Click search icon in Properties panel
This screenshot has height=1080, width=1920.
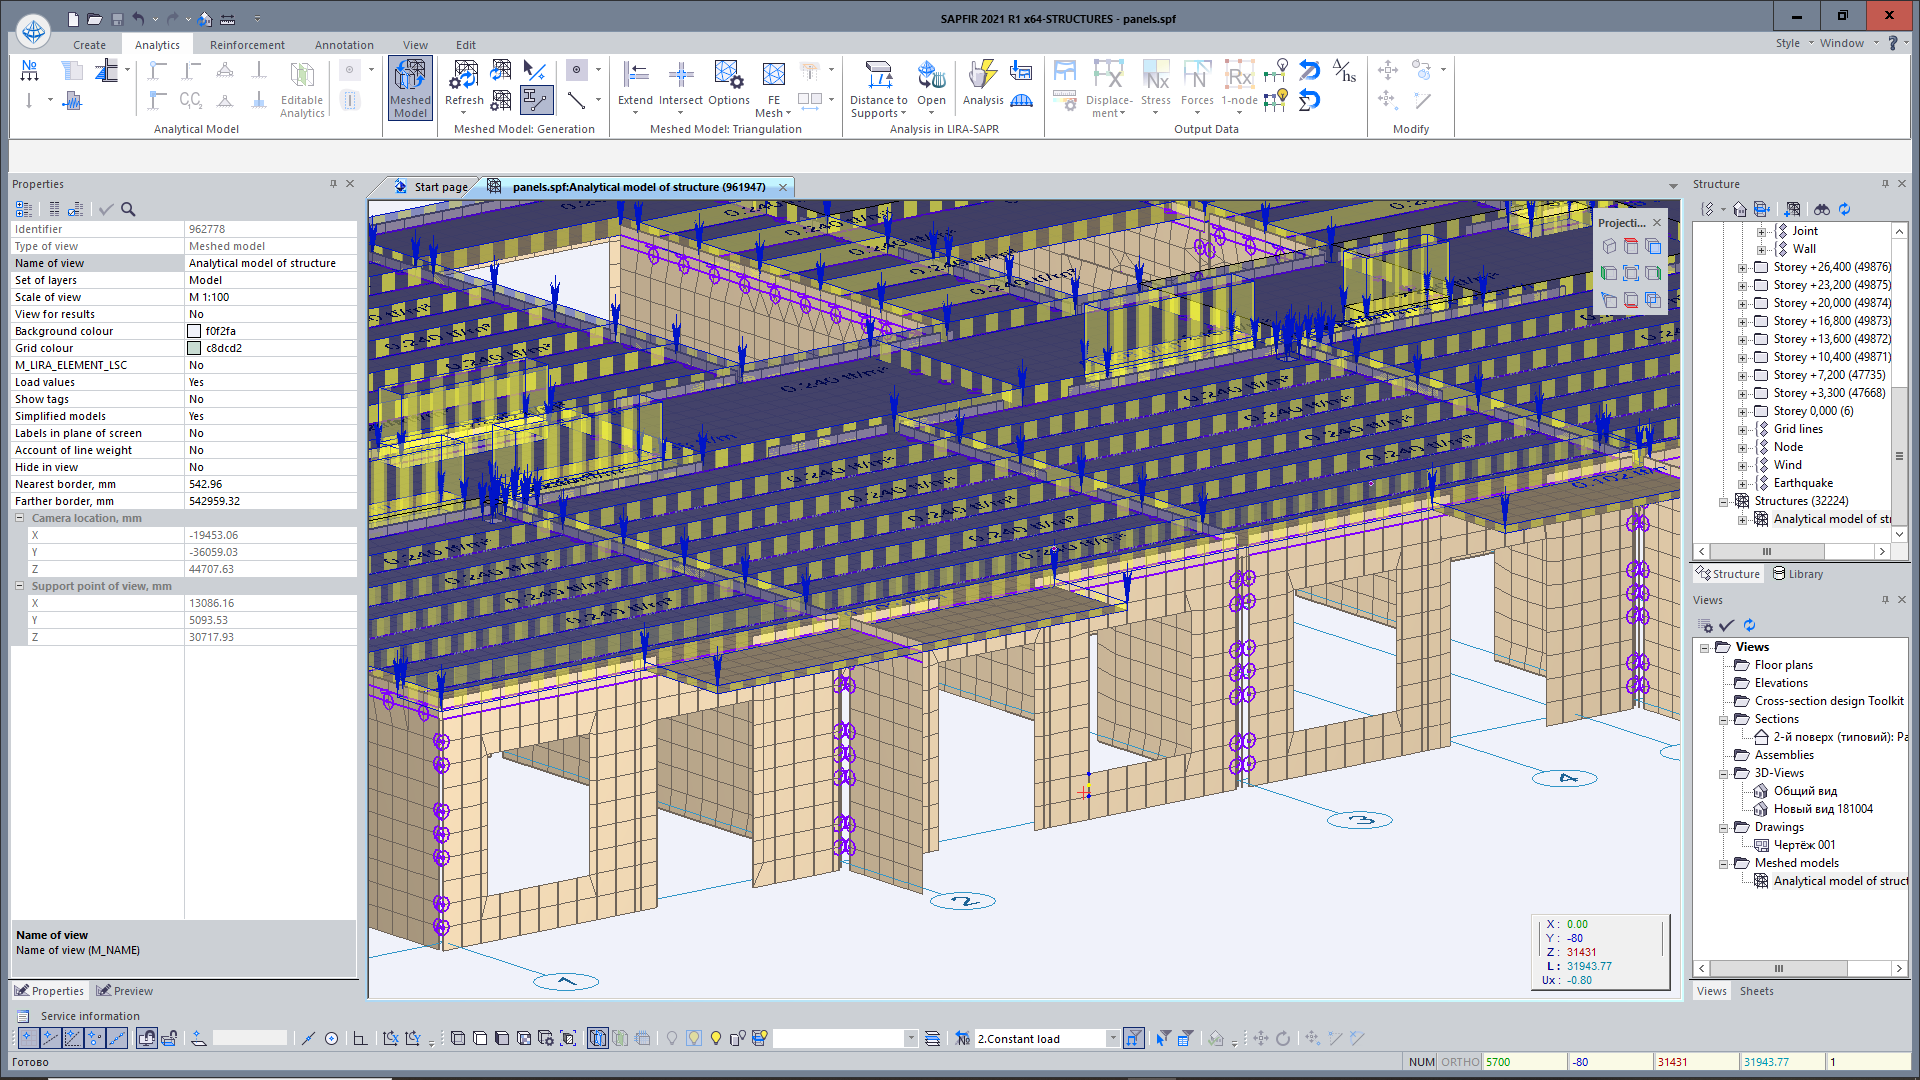click(x=128, y=209)
